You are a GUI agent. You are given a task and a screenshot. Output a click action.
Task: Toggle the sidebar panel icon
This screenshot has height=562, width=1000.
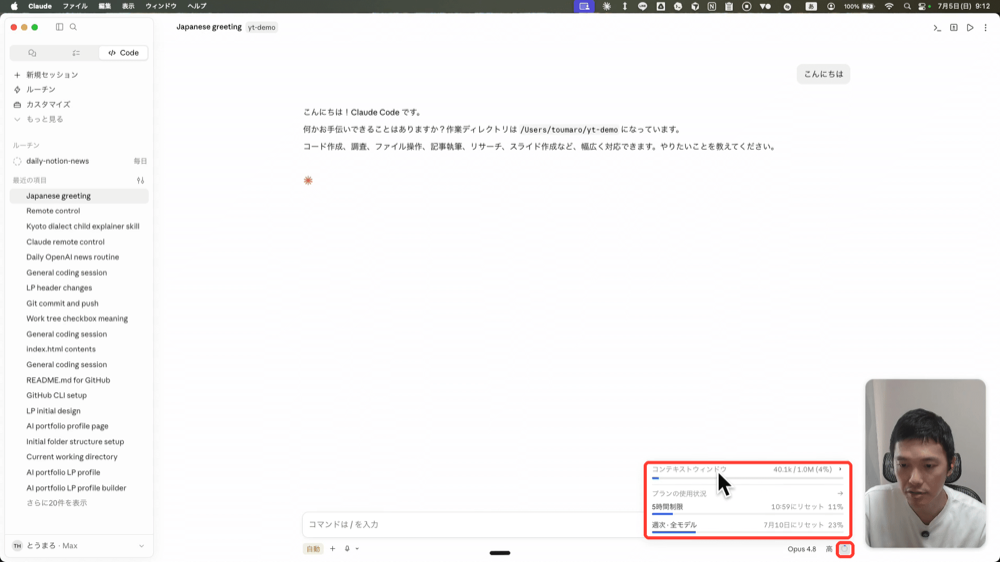pyautogui.click(x=59, y=27)
